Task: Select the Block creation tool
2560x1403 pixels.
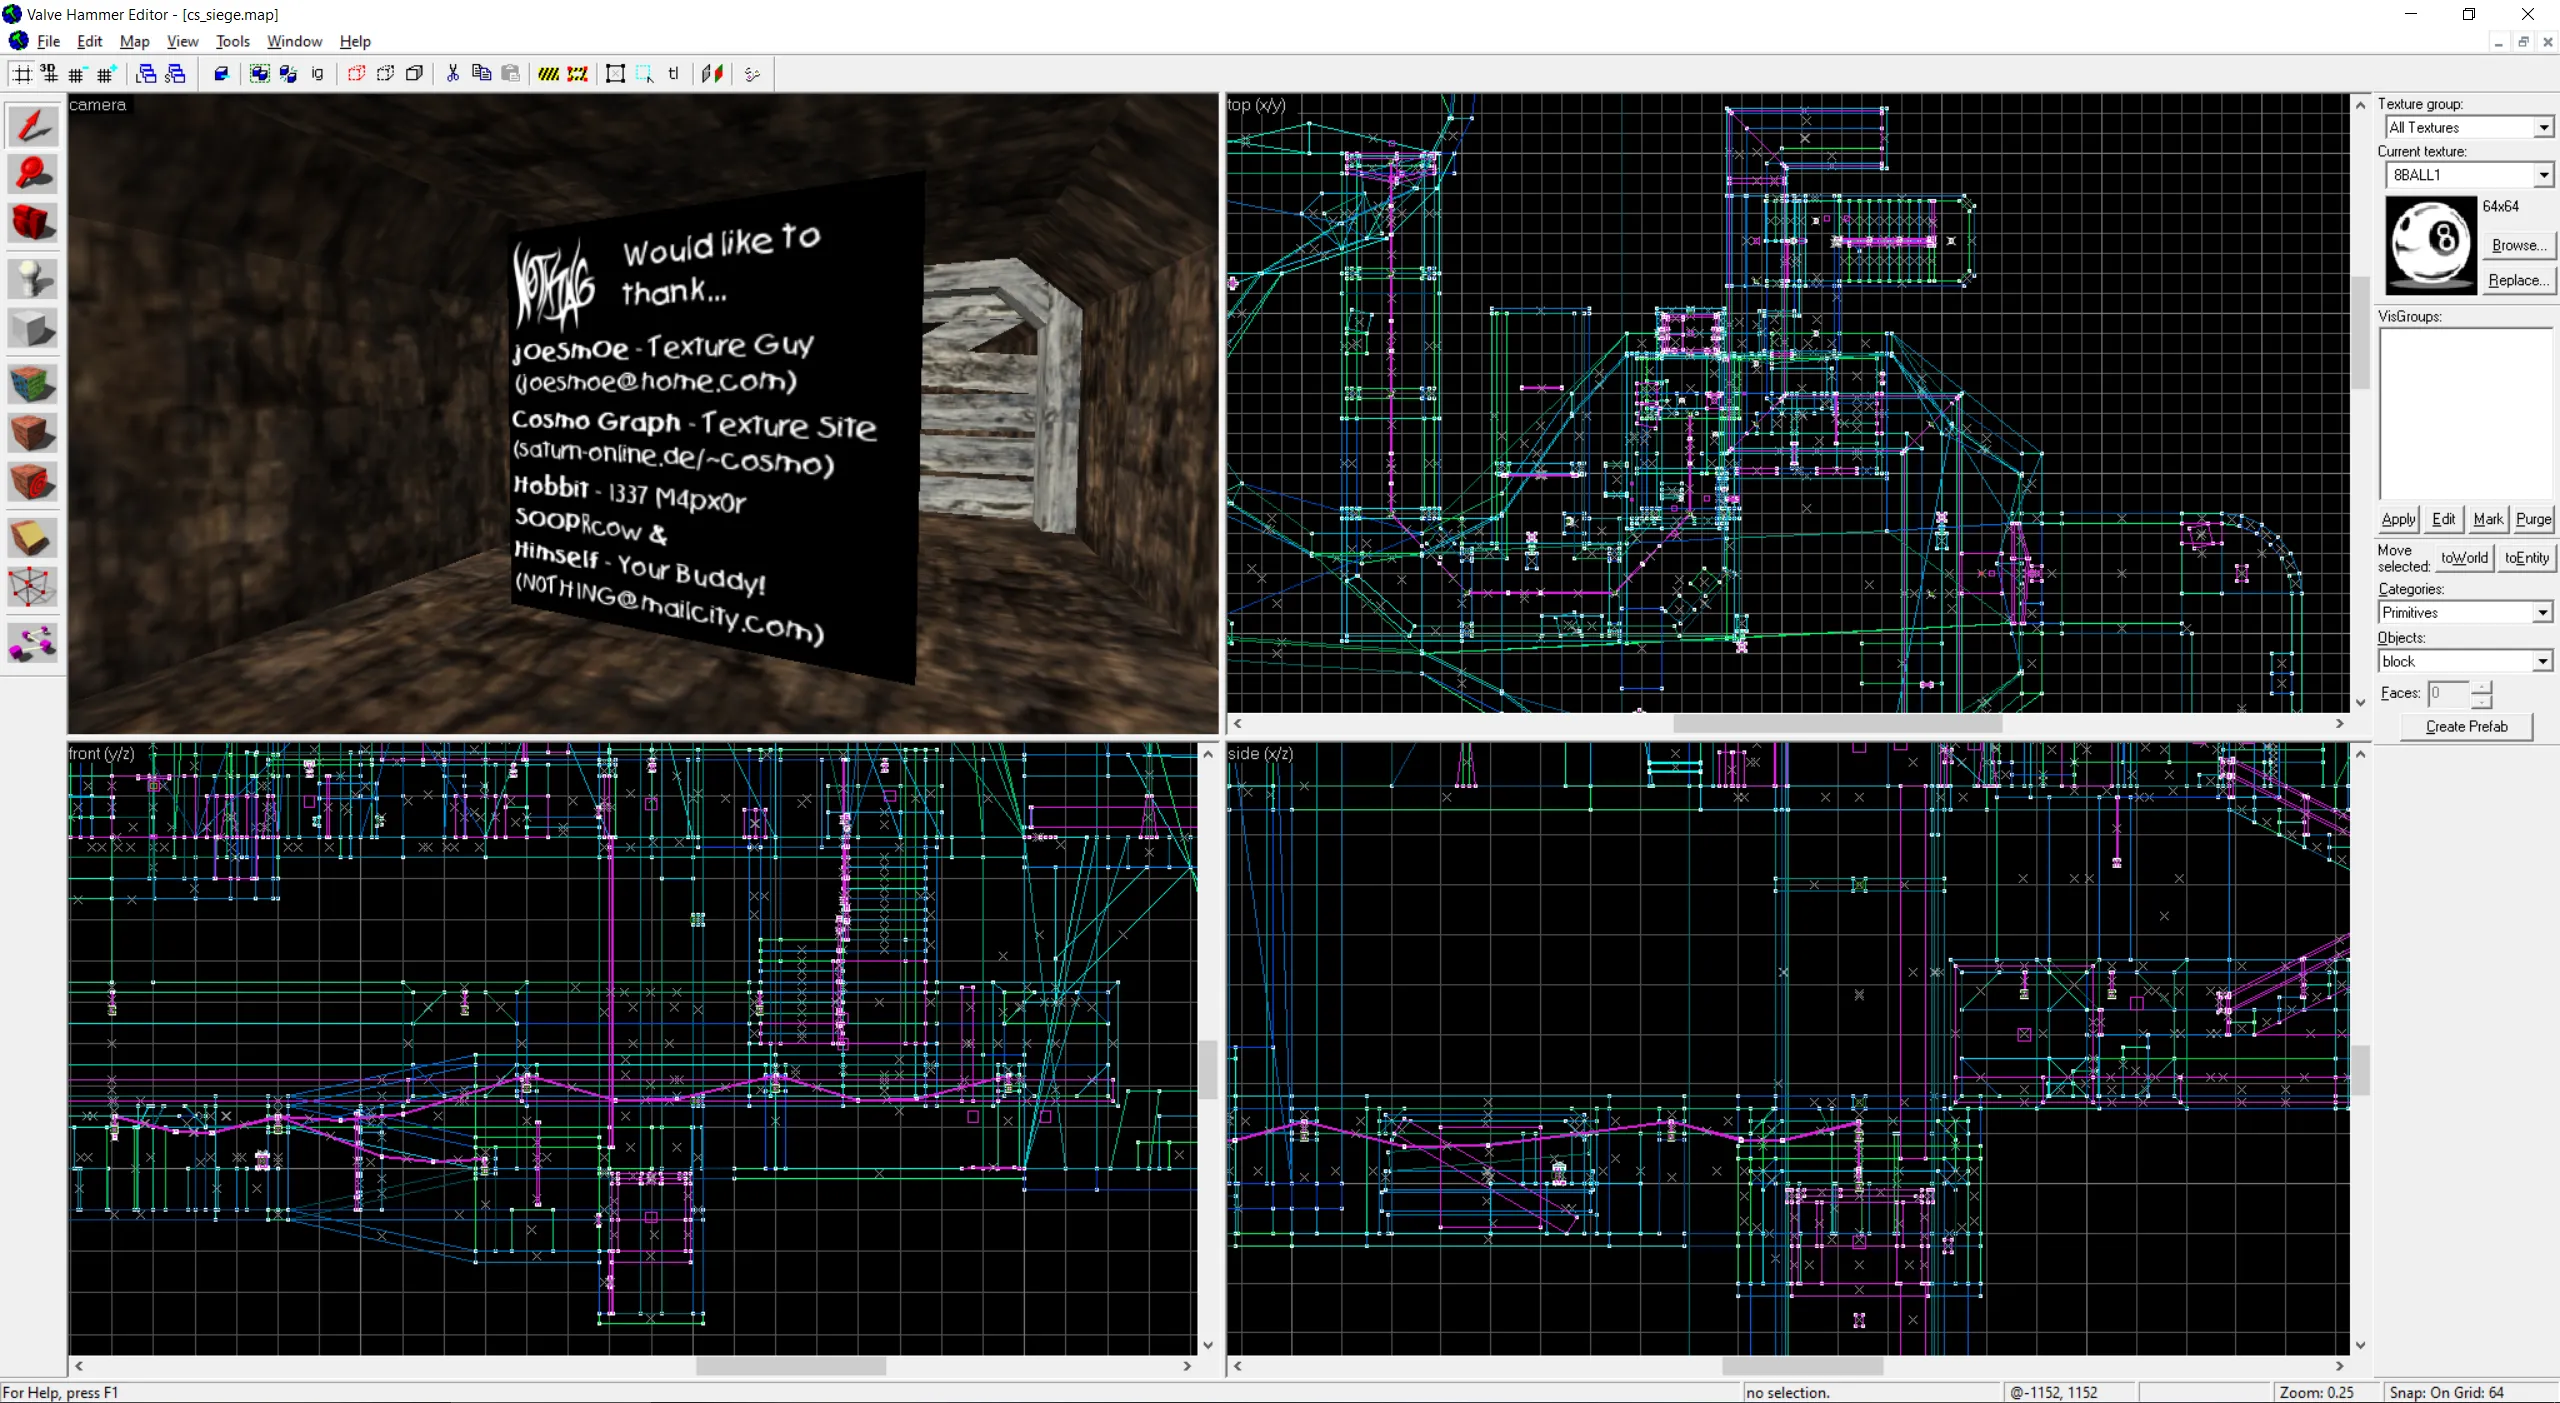Action: [x=33, y=328]
